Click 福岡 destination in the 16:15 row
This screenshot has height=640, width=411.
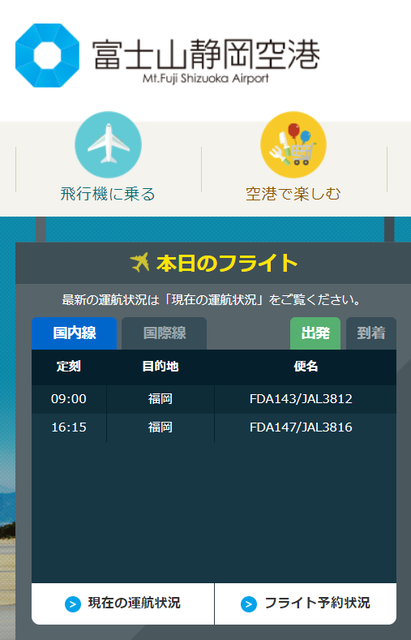[160, 427]
